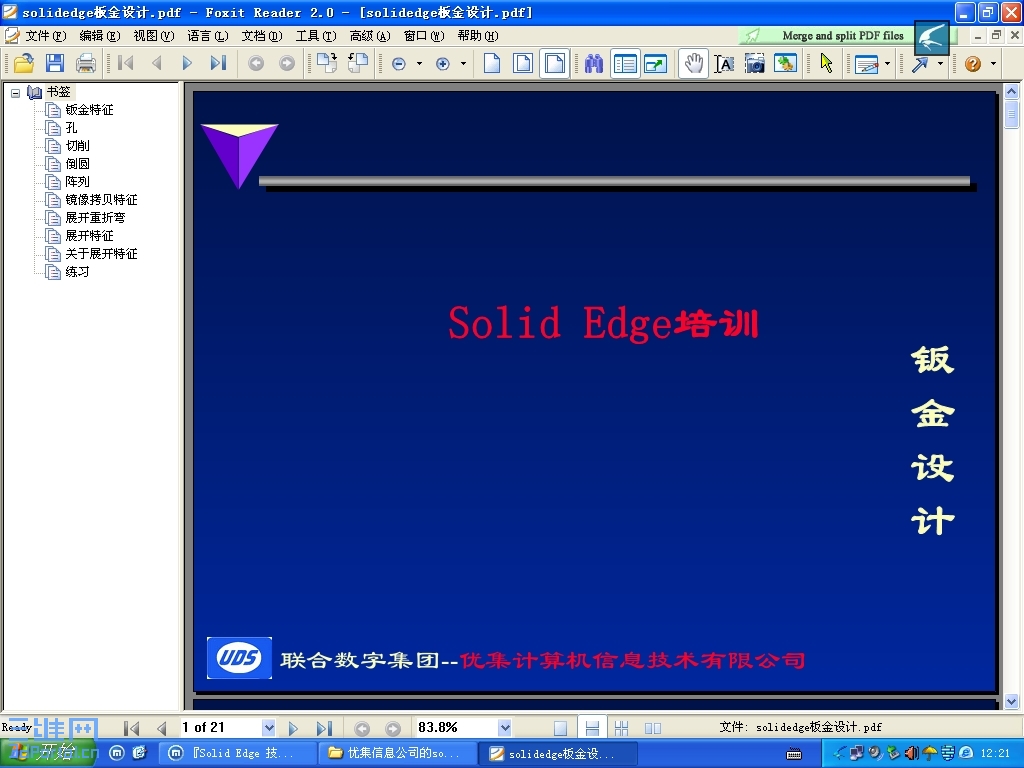Viewport: 1024px width, 768px height.
Task: Click the zoom out minus icon
Action: 399,63
